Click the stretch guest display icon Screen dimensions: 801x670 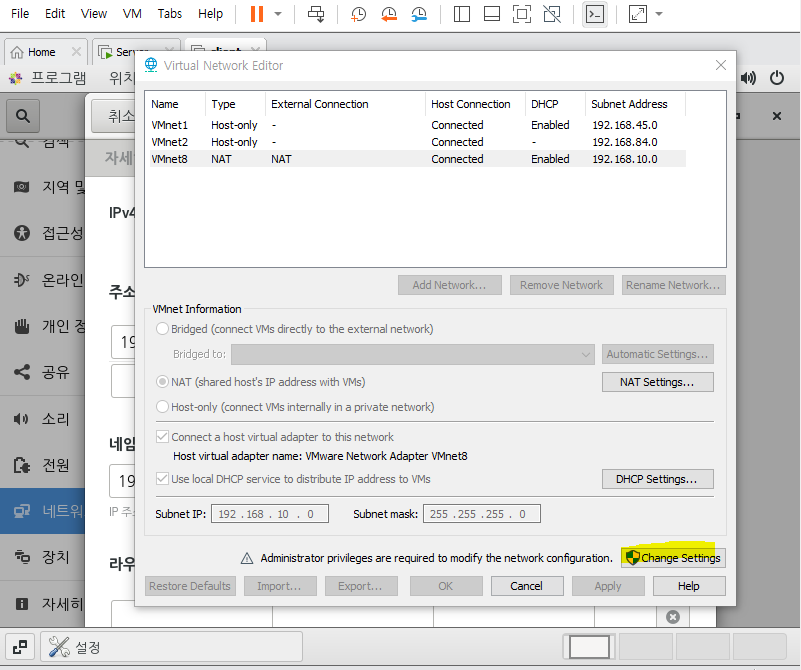pyautogui.click(x=638, y=14)
